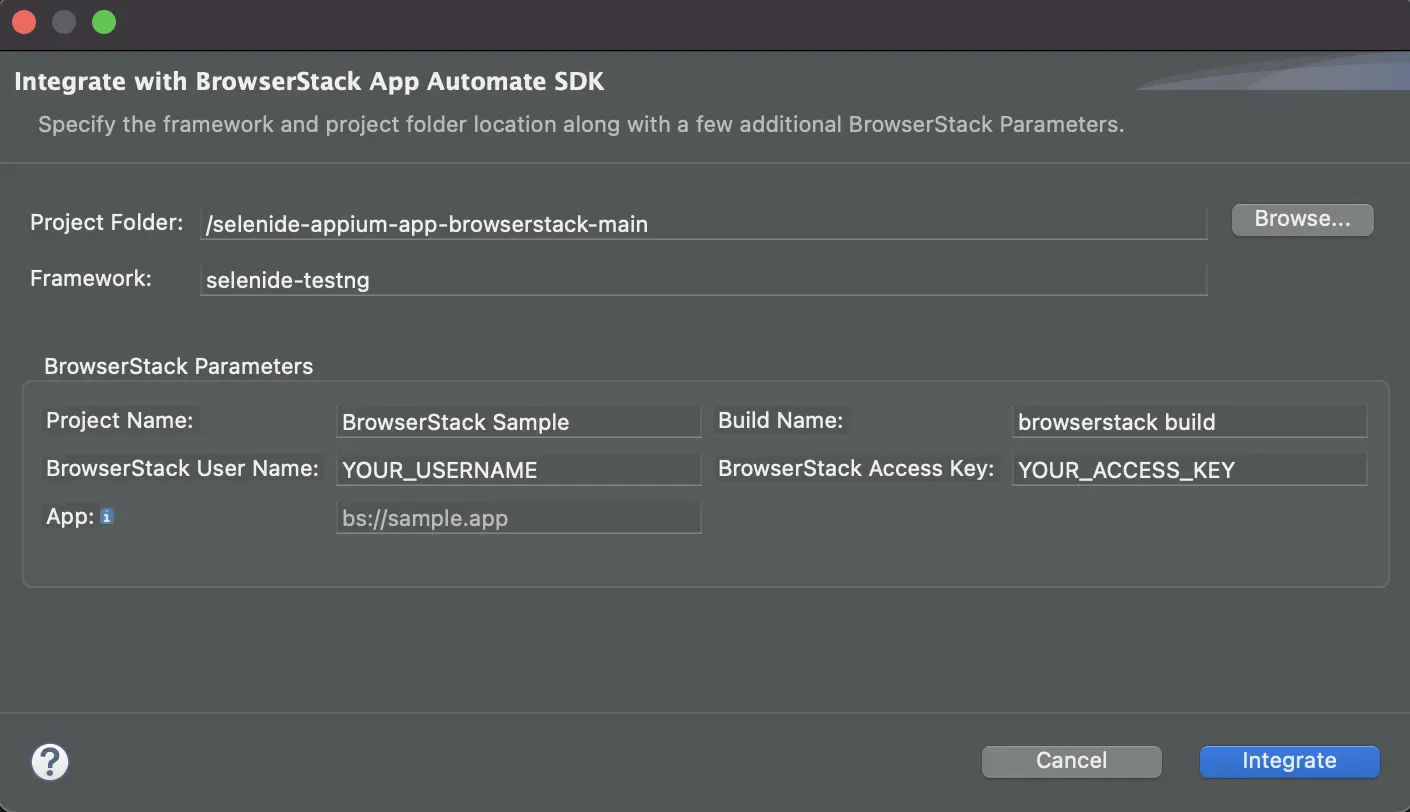The image size is (1410, 812).
Task: Click the yellow minimize window button
Action: pyautogui.click(x=64, y=22)
